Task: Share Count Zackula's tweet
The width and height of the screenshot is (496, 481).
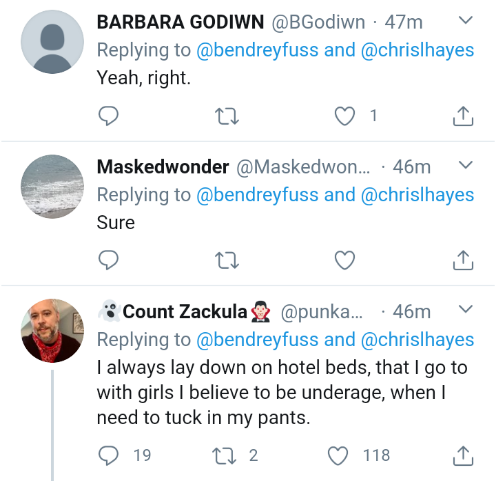Action: coord(463,456)
